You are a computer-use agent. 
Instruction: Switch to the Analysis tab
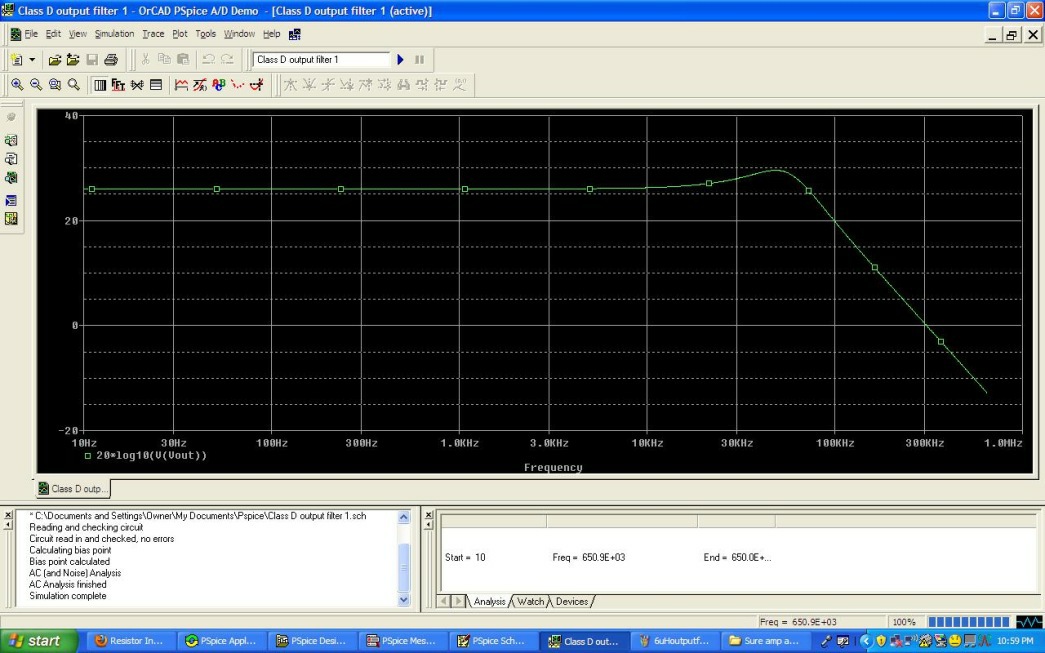(489, 601)
